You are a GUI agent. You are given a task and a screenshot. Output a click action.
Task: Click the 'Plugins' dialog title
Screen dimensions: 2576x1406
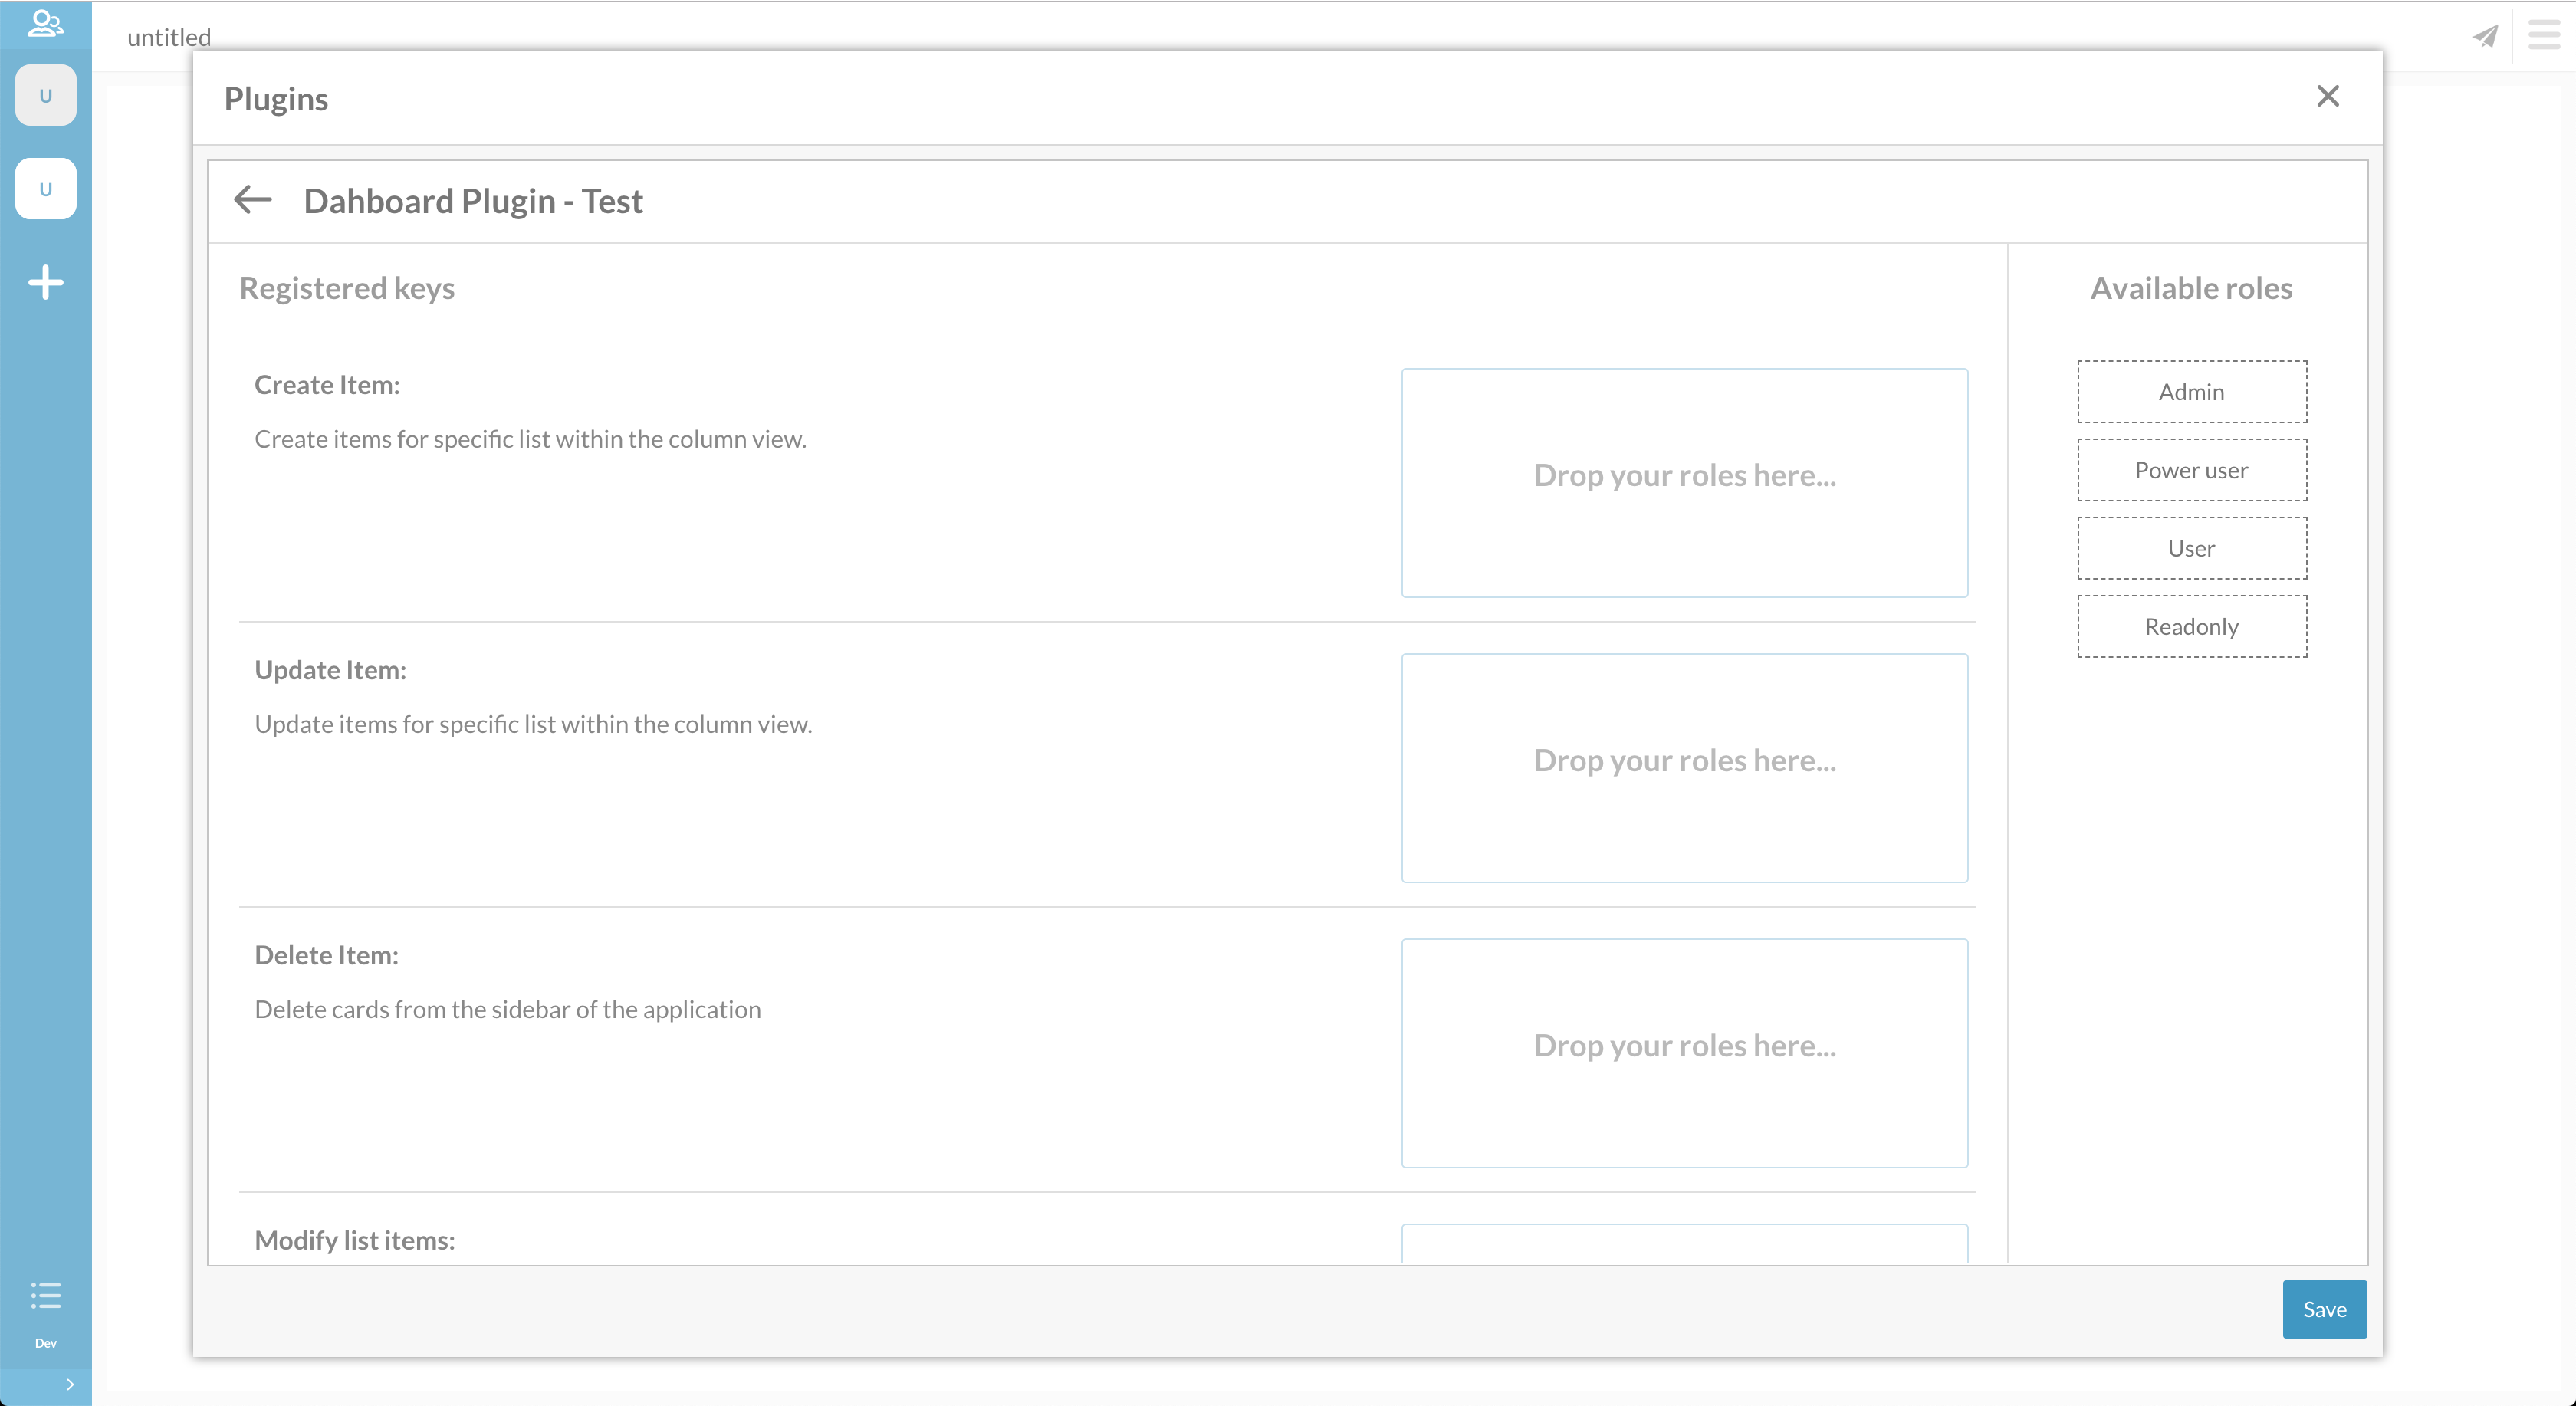coord(276,99)
